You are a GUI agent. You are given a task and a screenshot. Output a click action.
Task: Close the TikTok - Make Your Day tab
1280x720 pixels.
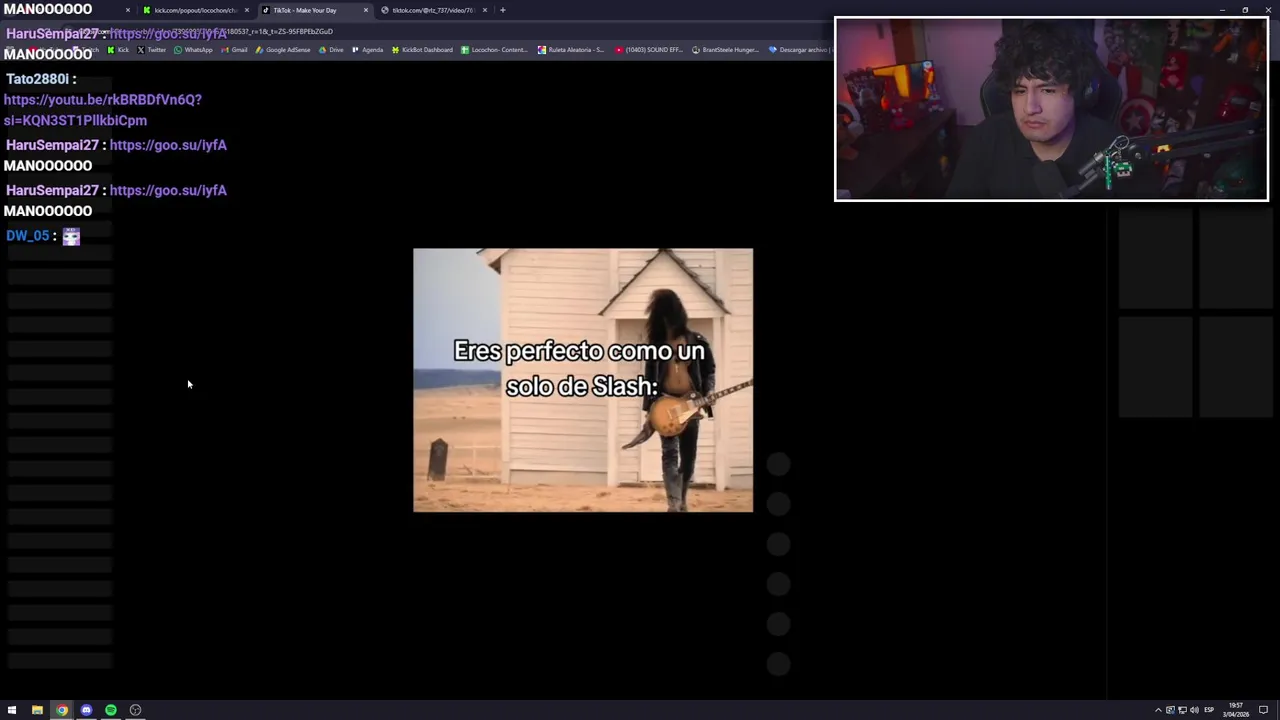point(366,10)
